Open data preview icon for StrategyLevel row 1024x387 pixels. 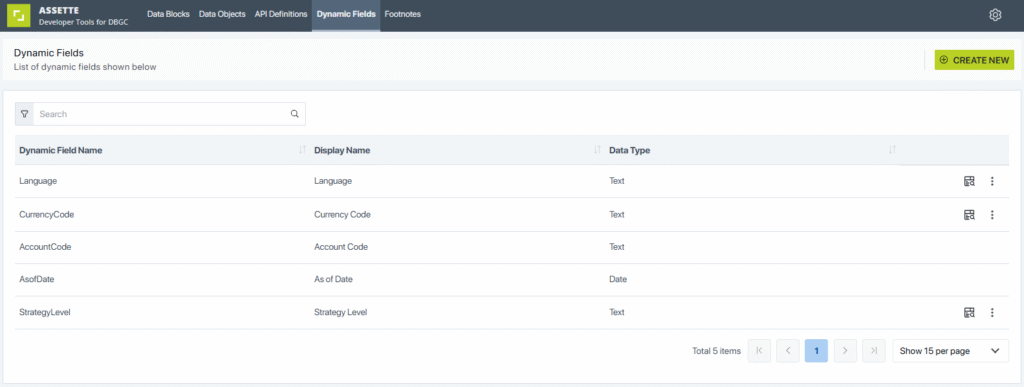pos(969,313)
